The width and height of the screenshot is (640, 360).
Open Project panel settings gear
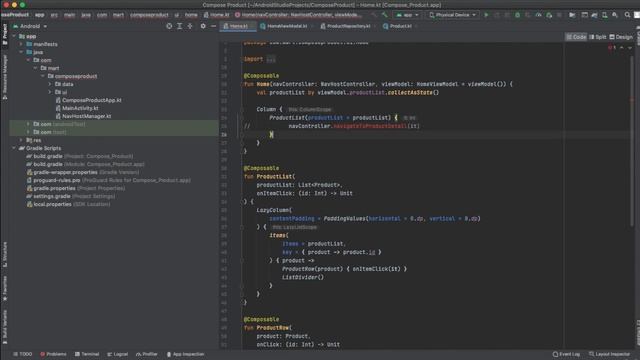tap(203, 26)
